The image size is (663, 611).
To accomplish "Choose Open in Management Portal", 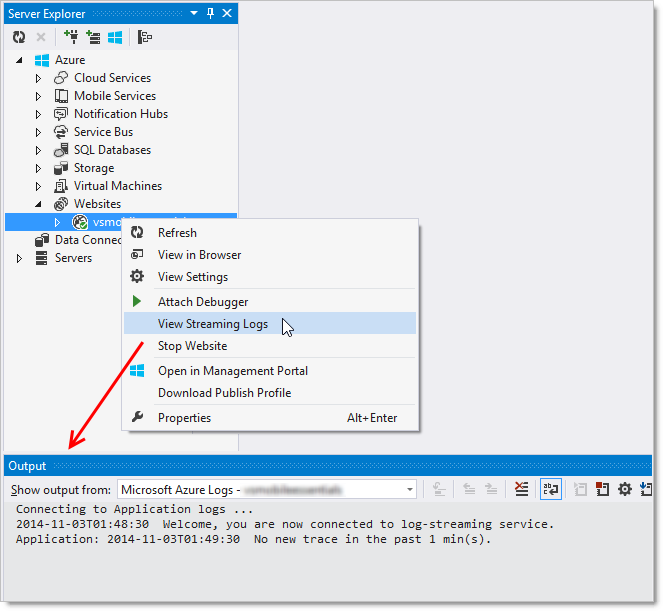I will (270, 371).
